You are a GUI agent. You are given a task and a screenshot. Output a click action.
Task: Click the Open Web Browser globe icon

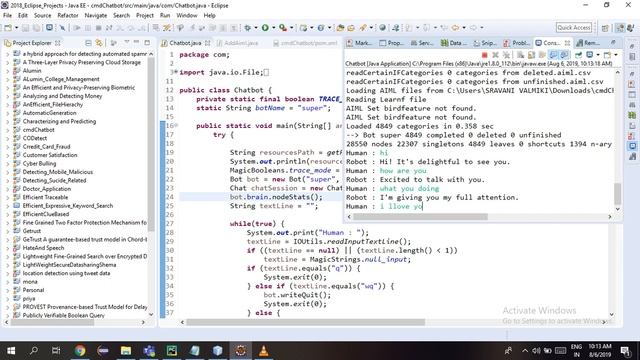[x=382, y=28]
